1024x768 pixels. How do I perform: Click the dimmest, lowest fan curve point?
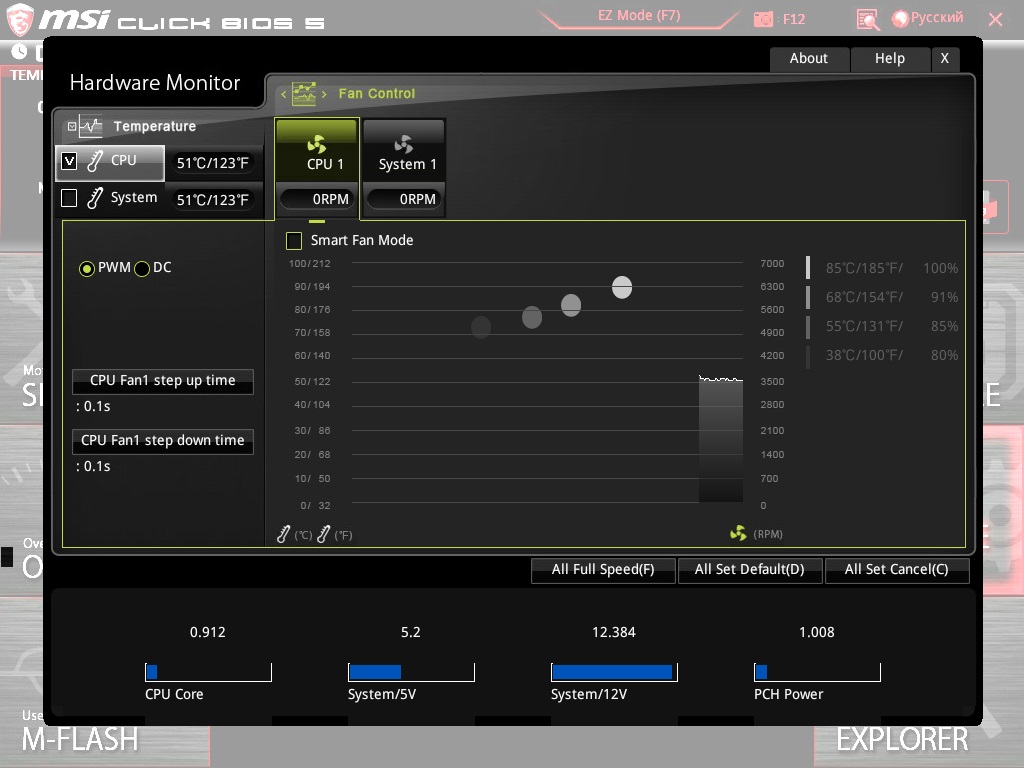481,327
